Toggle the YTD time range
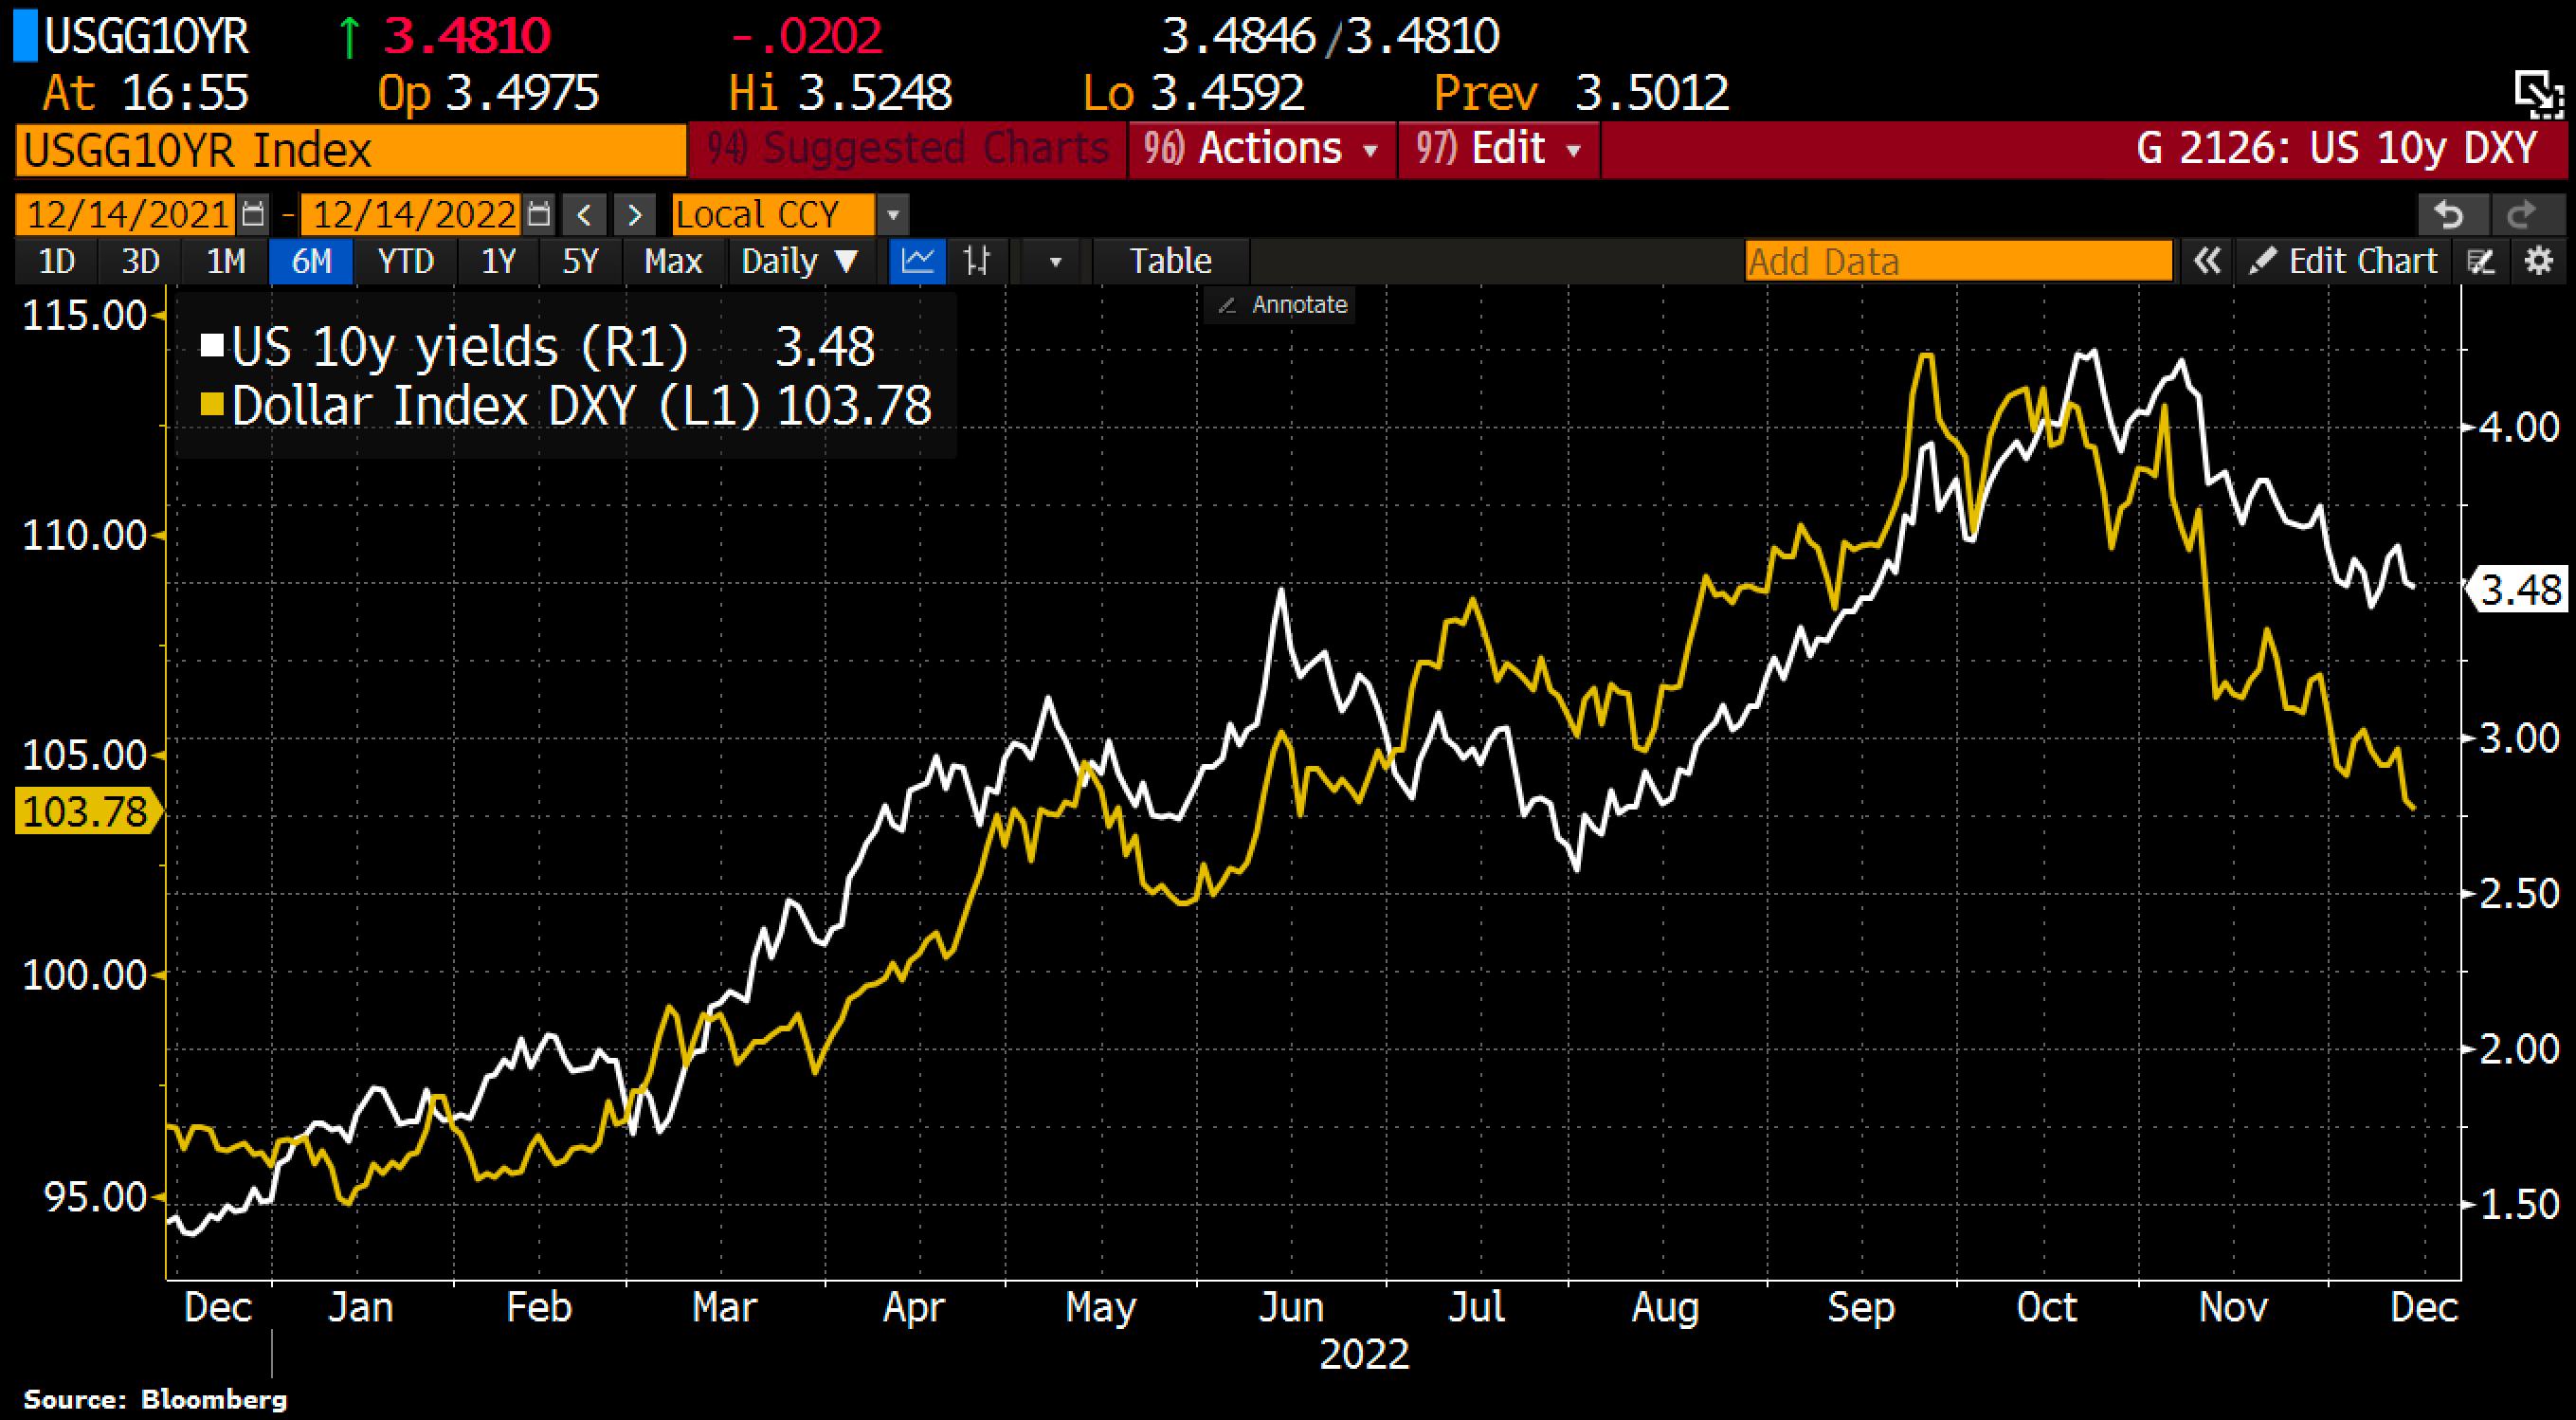Image resolution: width=2576 pixels, height=1420 pixels. [x=405, y=261]
